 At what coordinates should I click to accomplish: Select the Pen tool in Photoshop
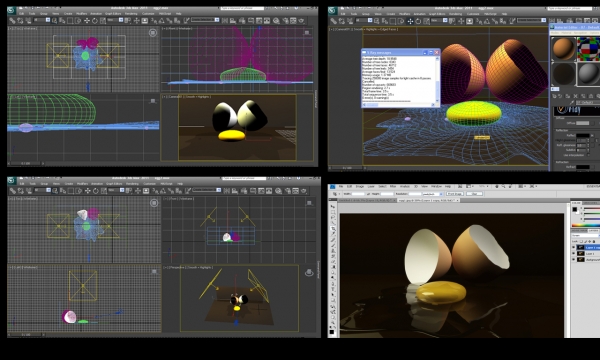pyautogui.click(x=333, y=284)
